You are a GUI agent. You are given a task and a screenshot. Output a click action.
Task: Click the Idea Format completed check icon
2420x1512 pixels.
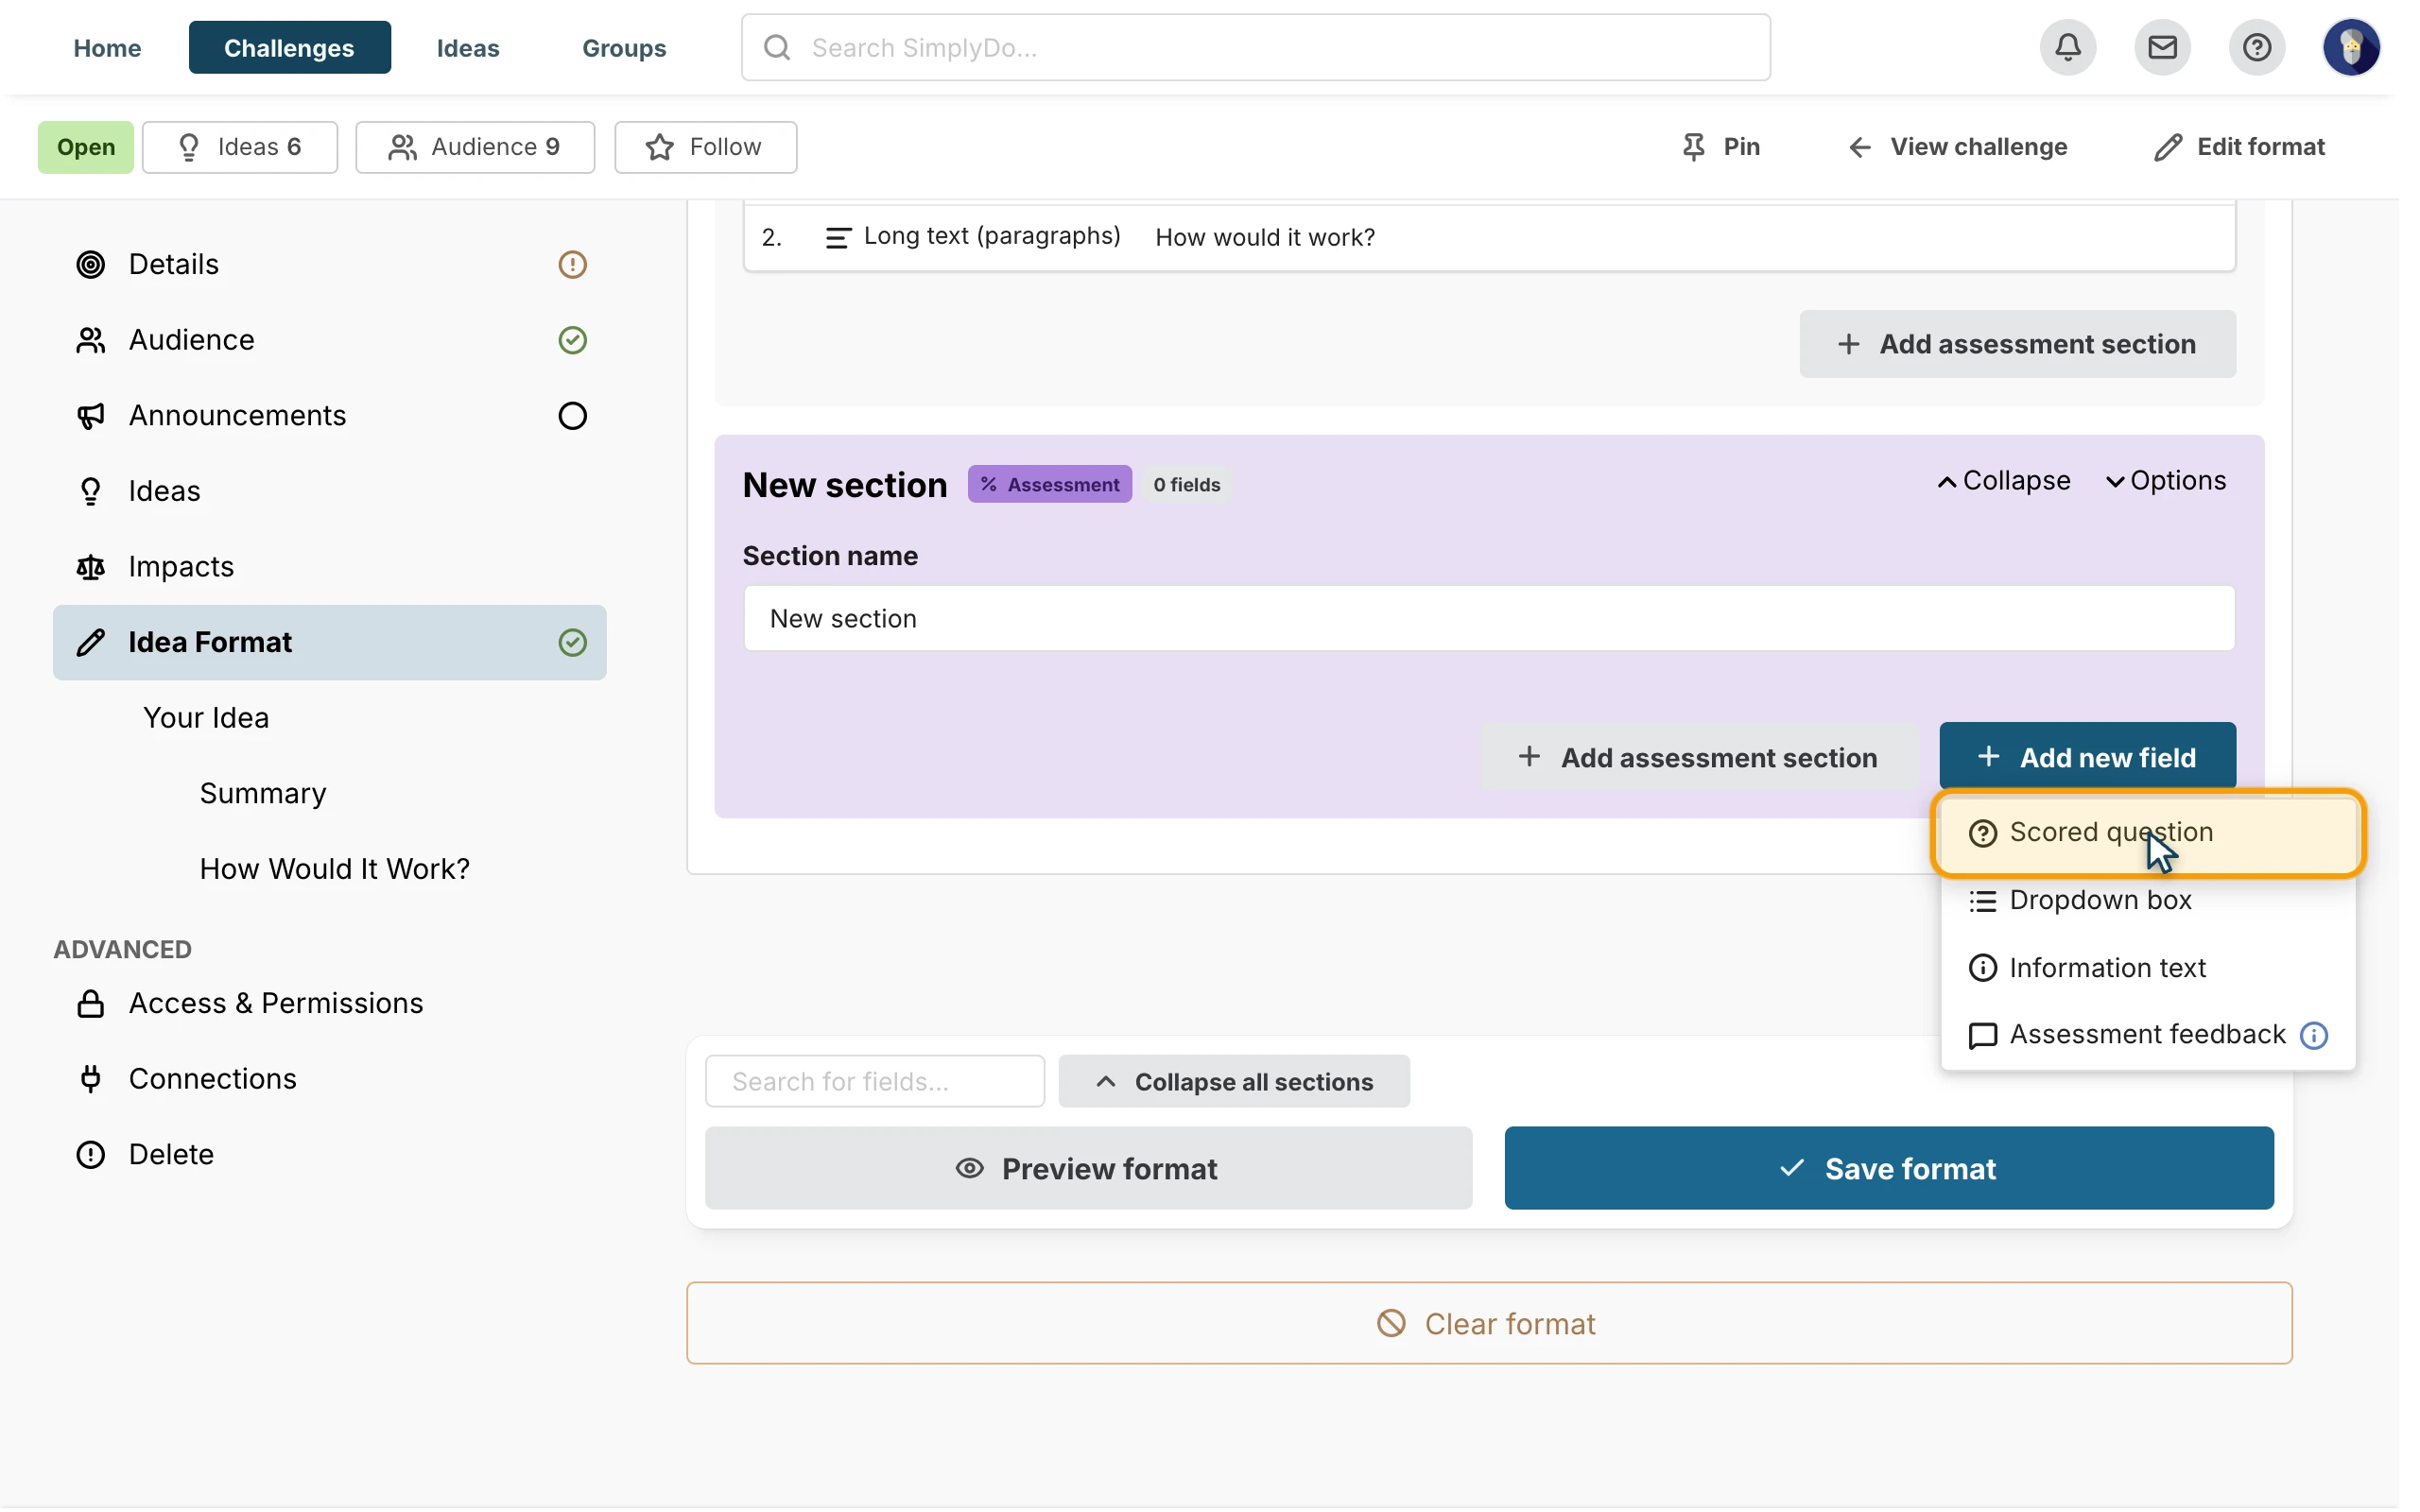[572, 642]
